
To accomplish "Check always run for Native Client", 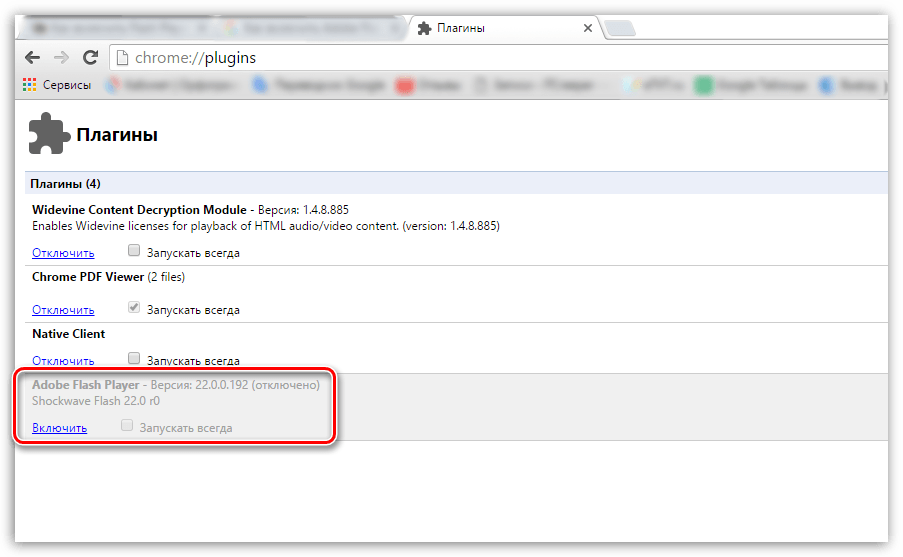I will (x=134, y=358).
